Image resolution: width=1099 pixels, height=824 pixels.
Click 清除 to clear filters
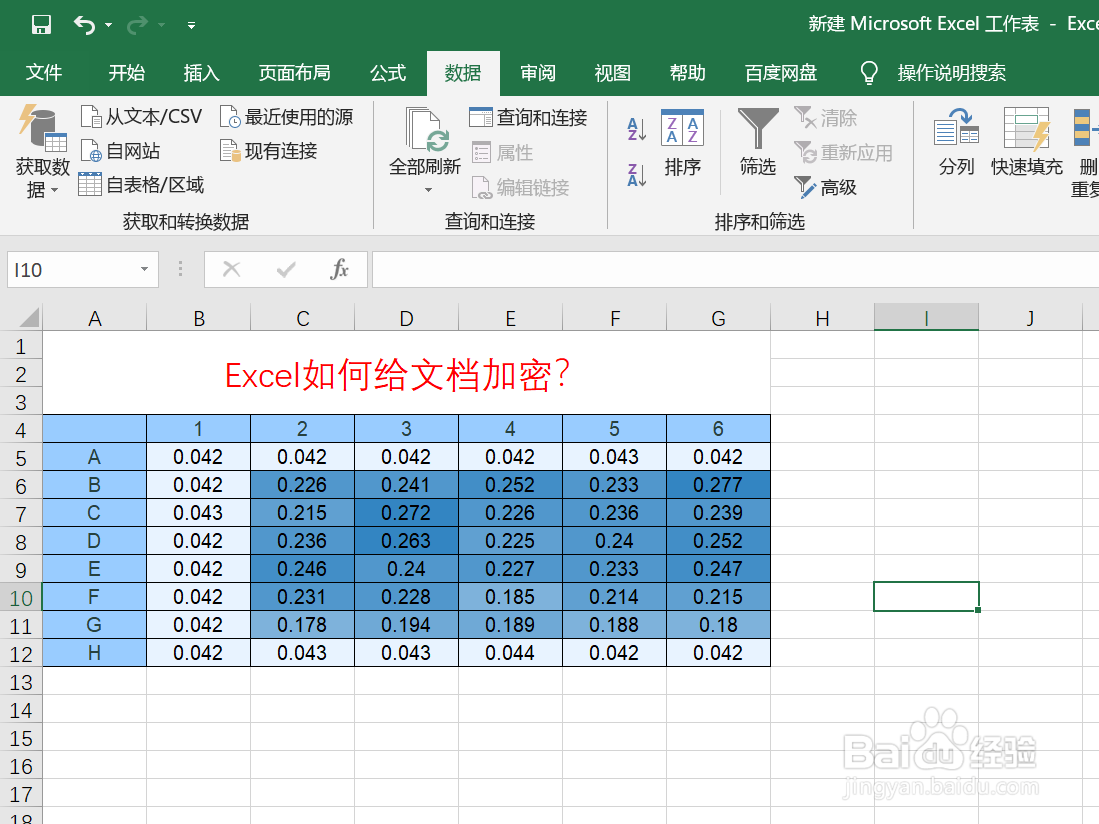click(x=825, y=118)
